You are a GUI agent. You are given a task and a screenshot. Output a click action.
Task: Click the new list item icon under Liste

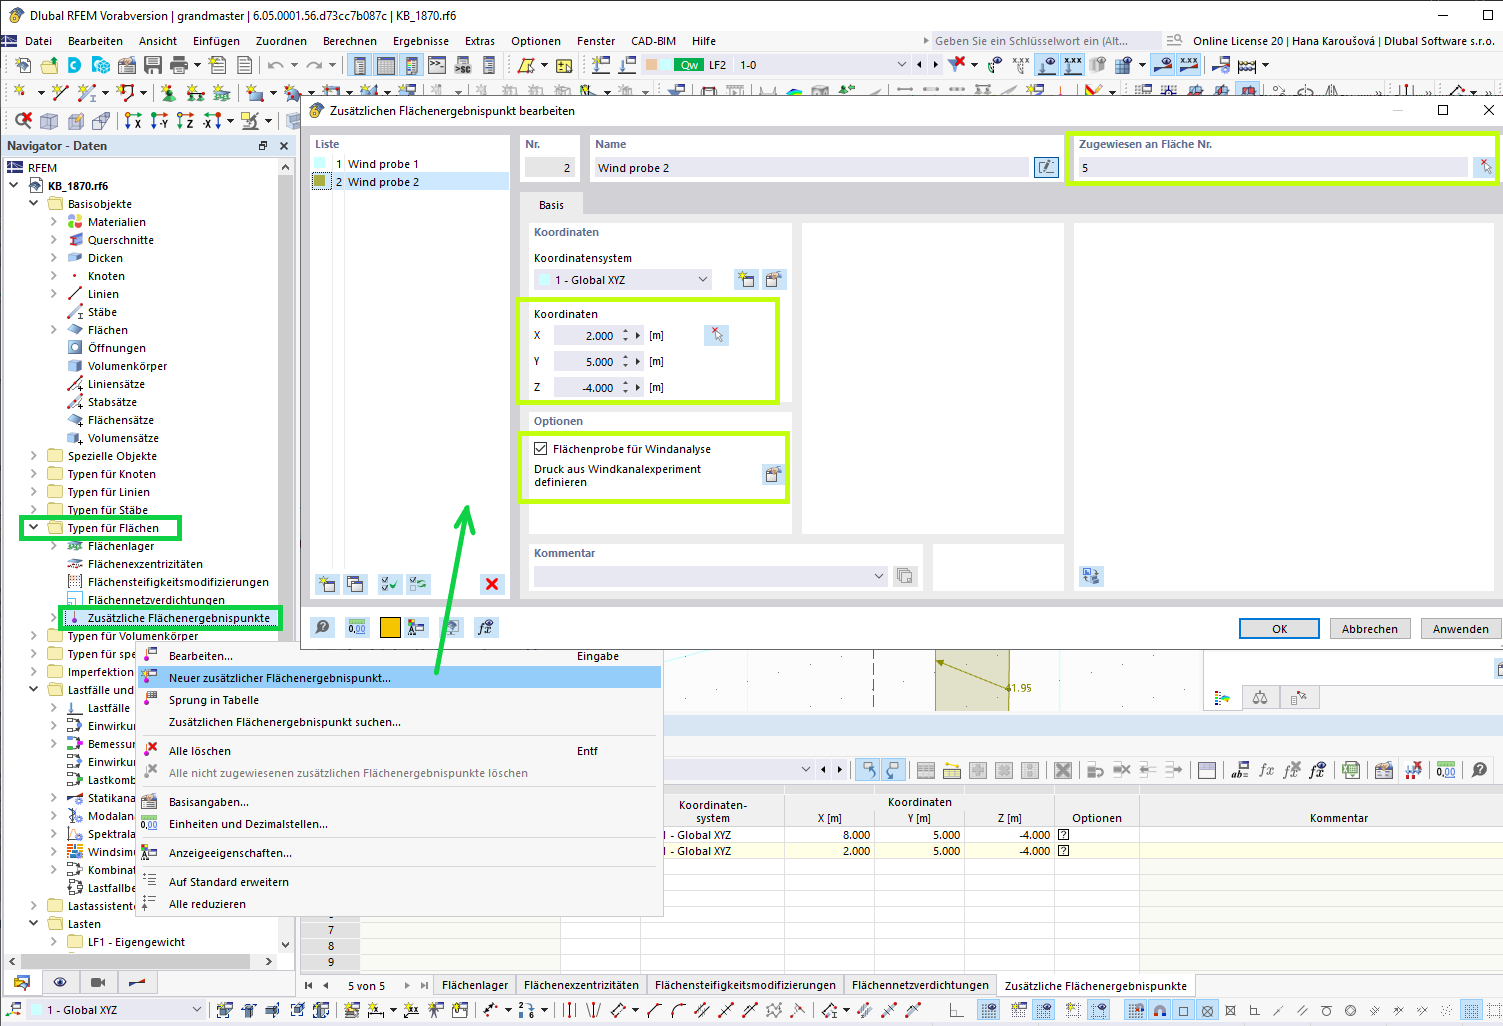click(327, 584)
